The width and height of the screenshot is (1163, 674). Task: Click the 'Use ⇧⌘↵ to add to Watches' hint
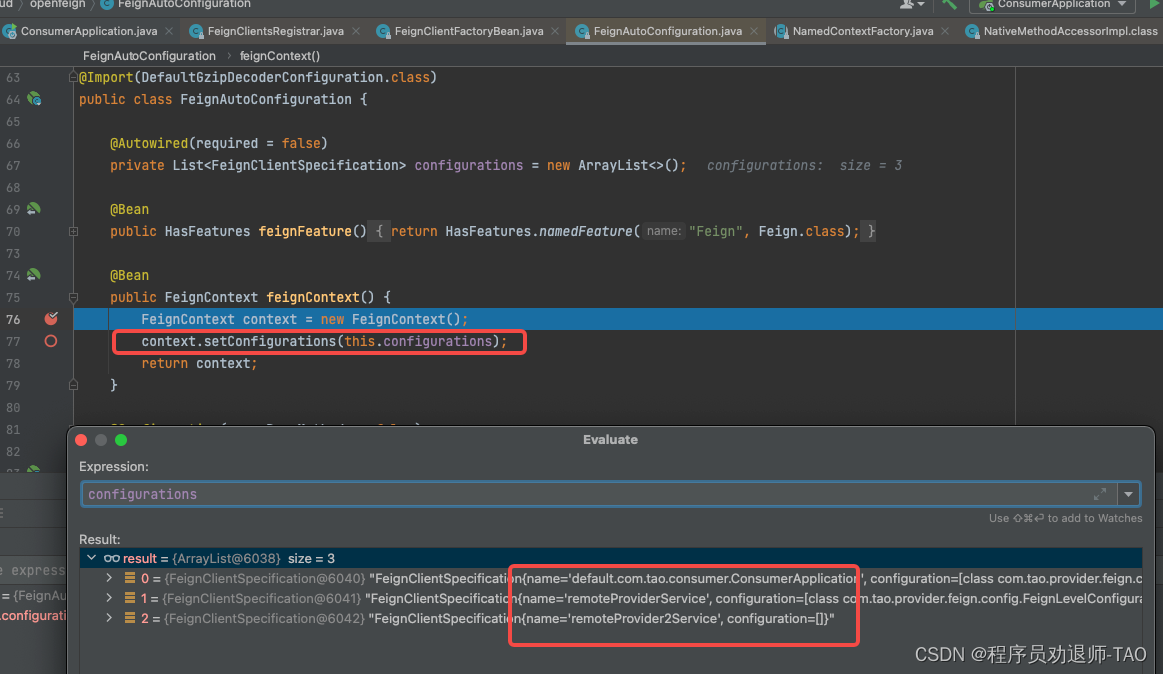(1065, 518)
